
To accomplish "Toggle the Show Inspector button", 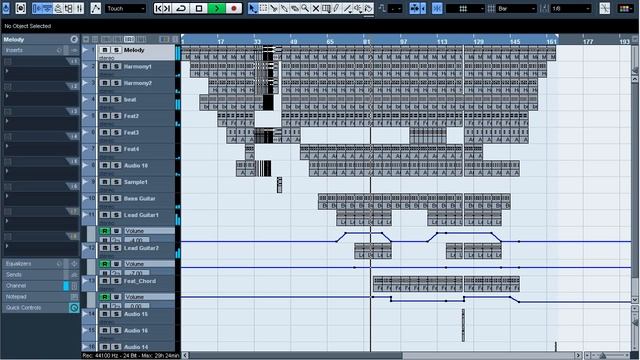I will (x=37, y=8).
